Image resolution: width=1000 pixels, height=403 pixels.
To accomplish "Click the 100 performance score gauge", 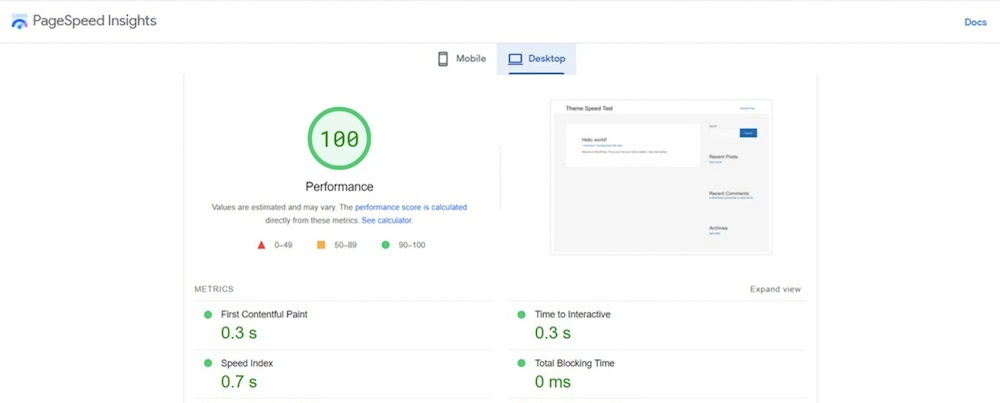I will [x=339, y=139].
